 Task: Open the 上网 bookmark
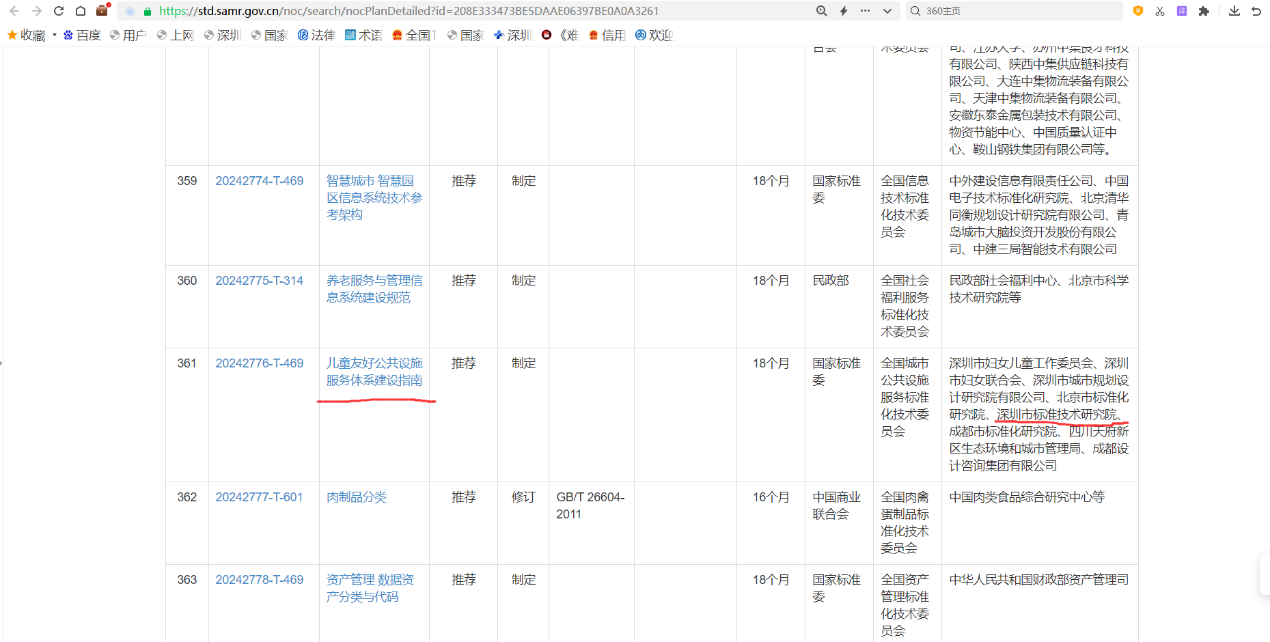click(175, 35)
